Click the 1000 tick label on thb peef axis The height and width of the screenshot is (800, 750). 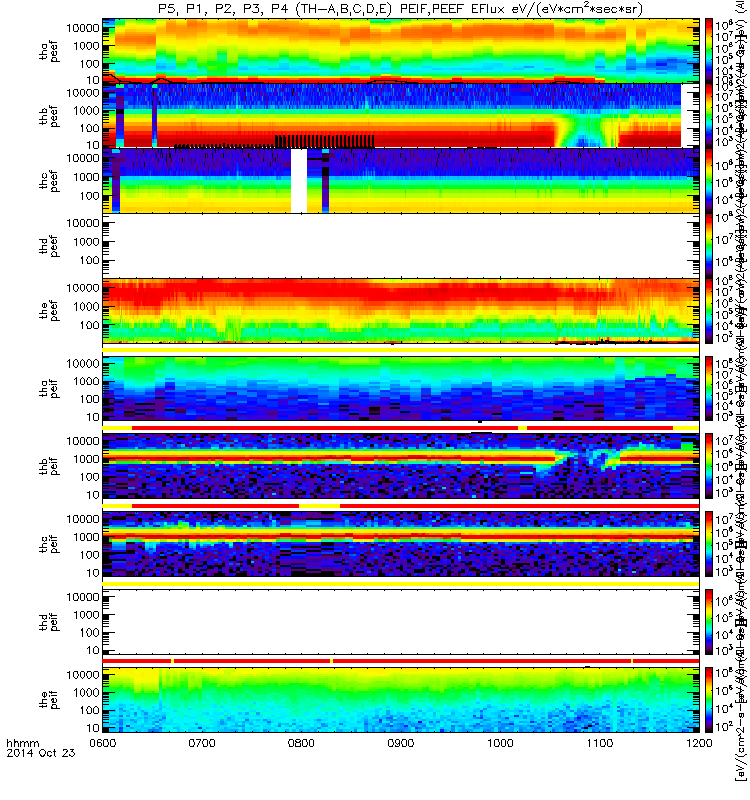pyautogui.click(x=86, y=111)
